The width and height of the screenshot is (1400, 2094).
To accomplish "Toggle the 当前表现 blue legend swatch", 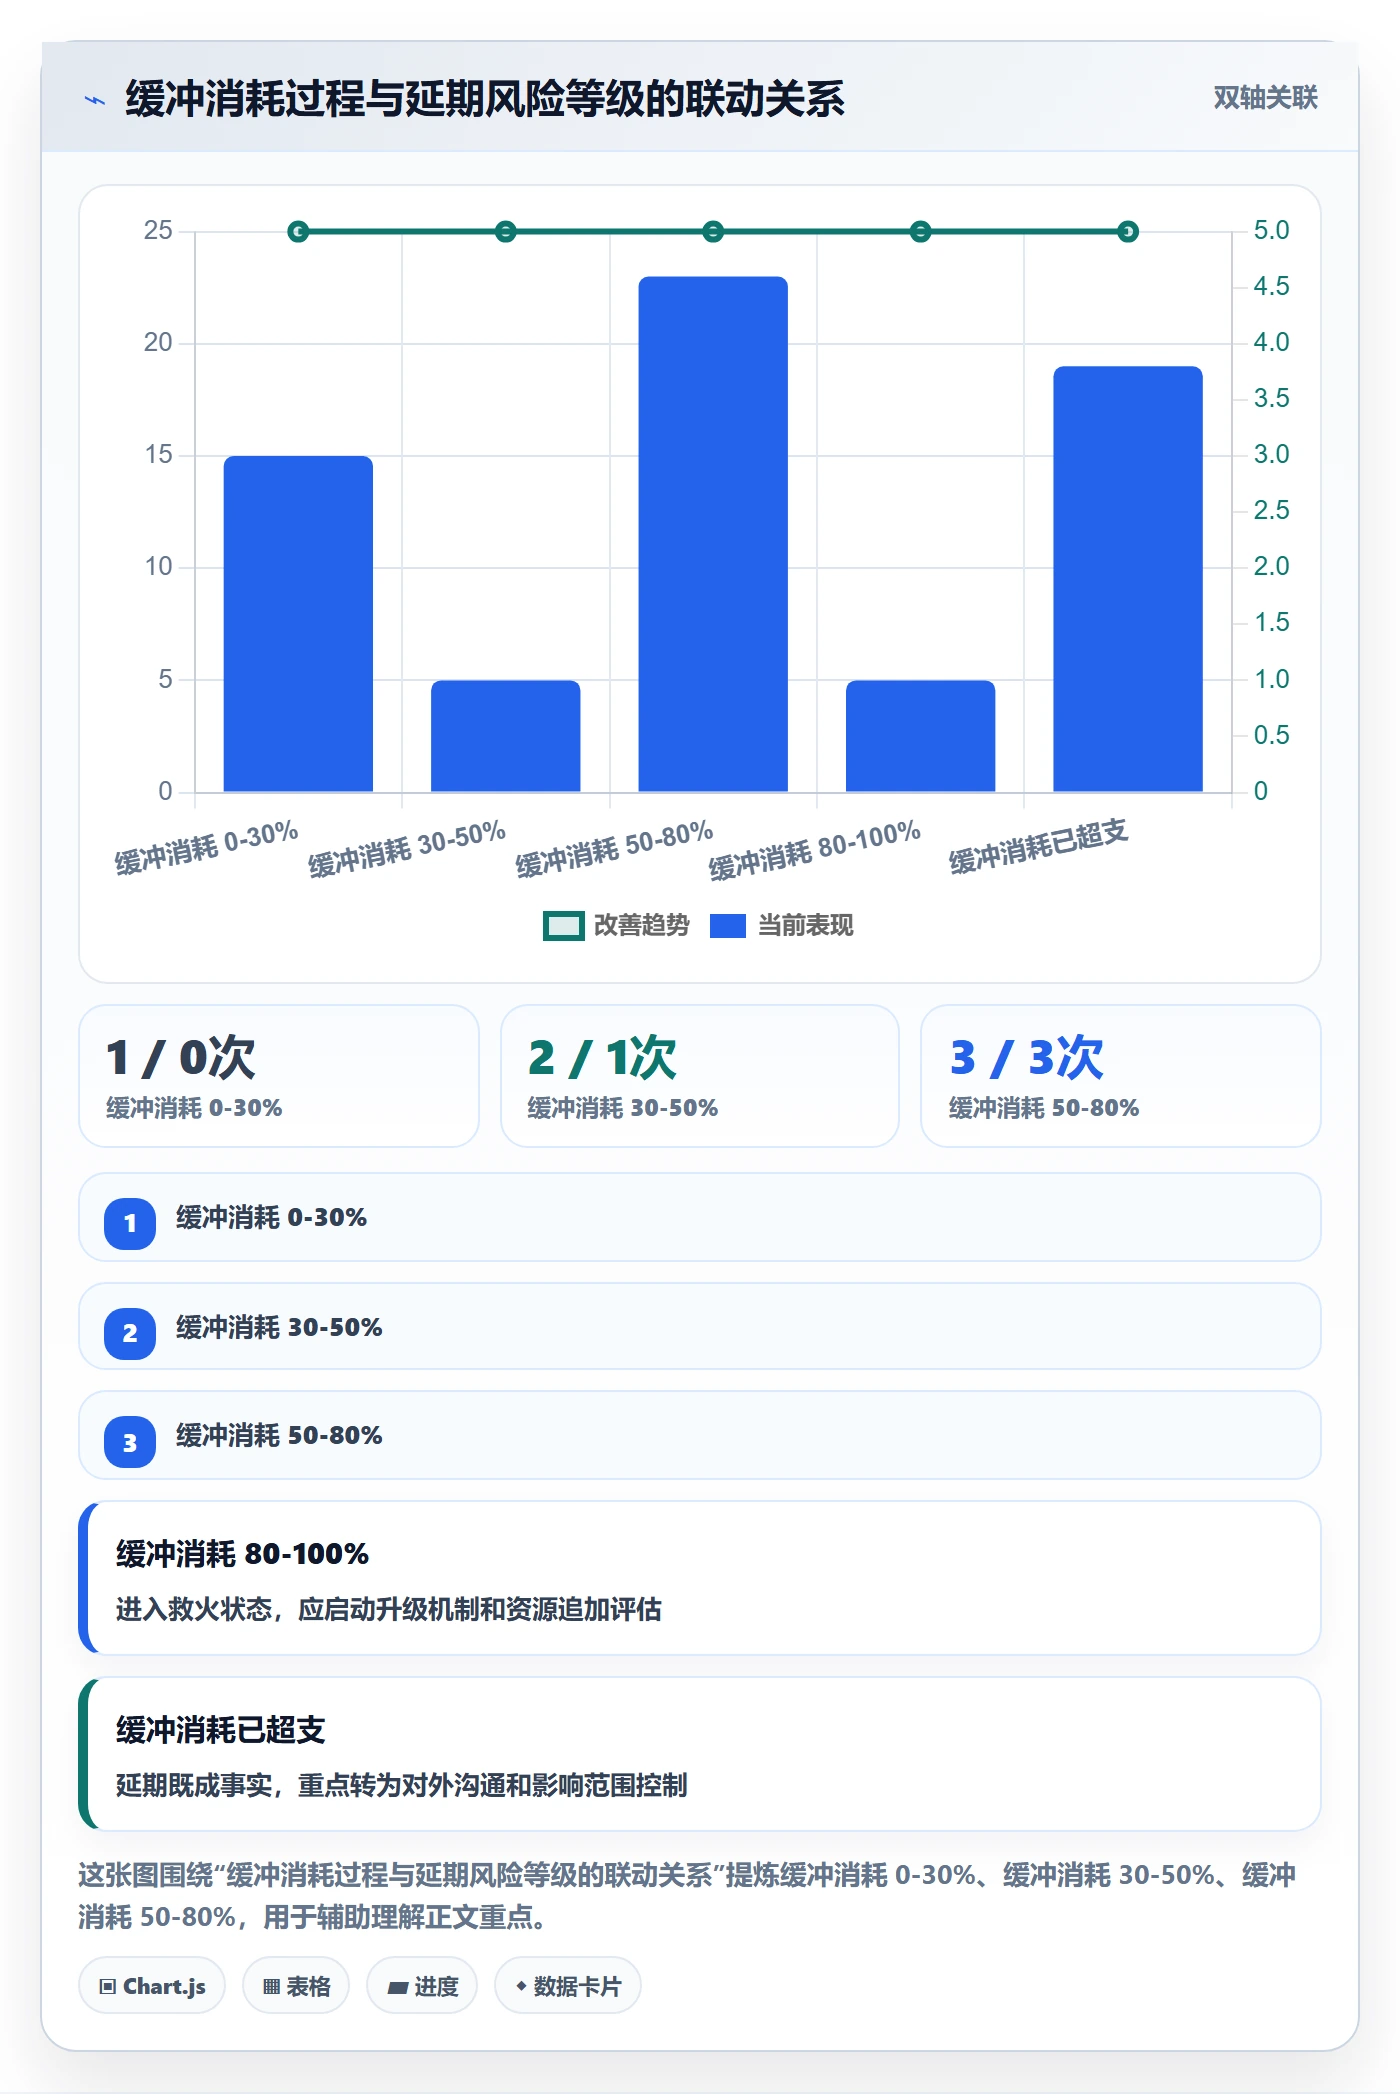I will (728, 926).
